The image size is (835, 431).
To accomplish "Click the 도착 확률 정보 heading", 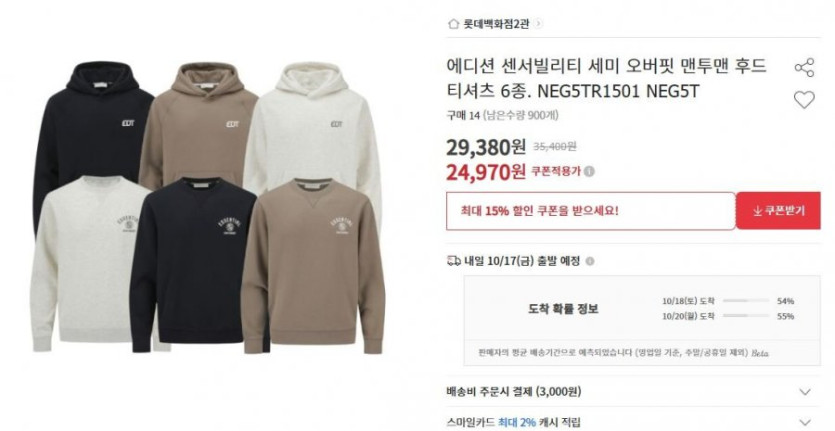I will click(563, 308).
